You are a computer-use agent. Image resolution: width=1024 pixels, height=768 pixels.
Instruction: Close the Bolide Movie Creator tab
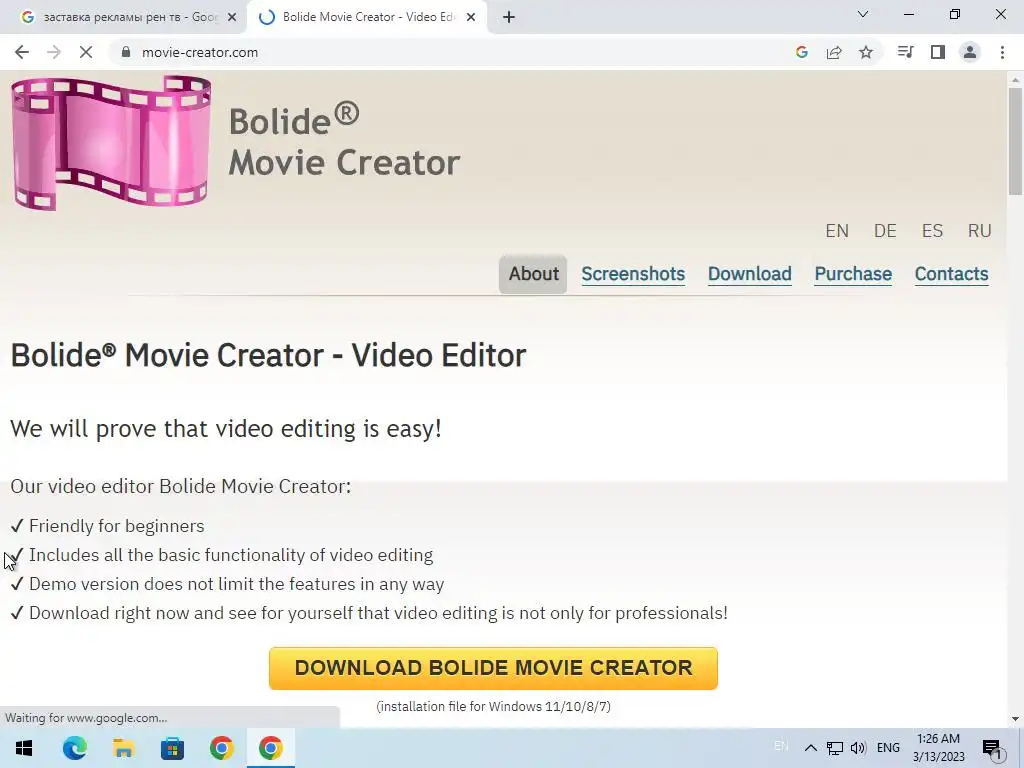pyautogui.click(x=471, y=18)
